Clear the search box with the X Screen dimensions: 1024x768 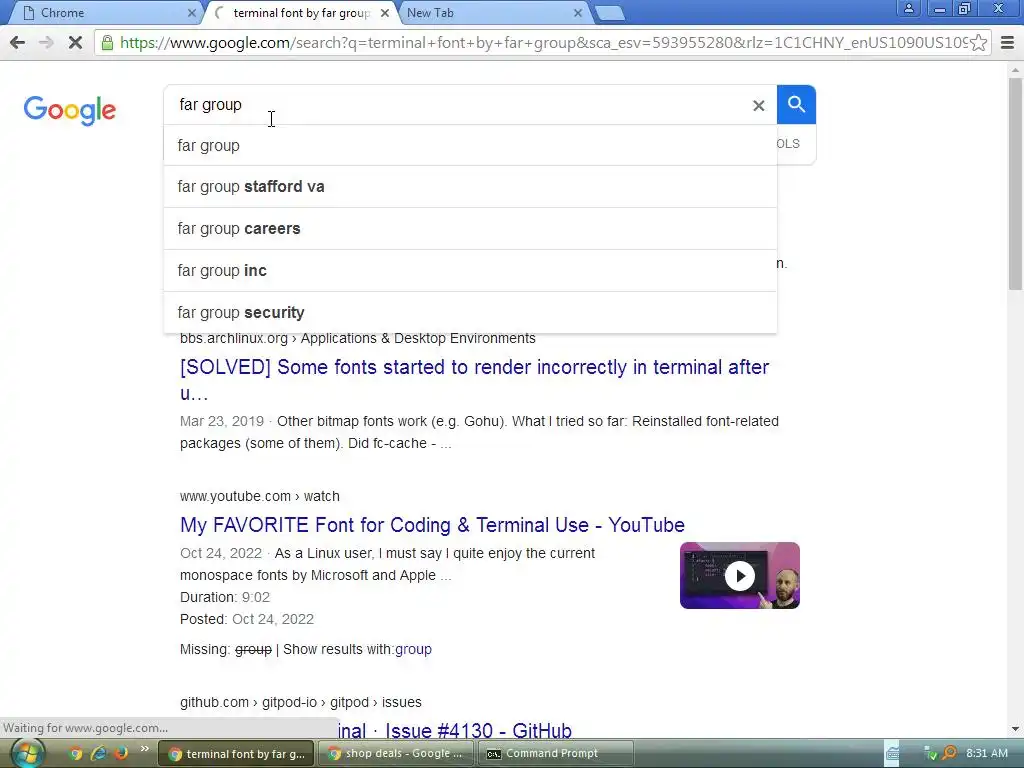(758, 105)
